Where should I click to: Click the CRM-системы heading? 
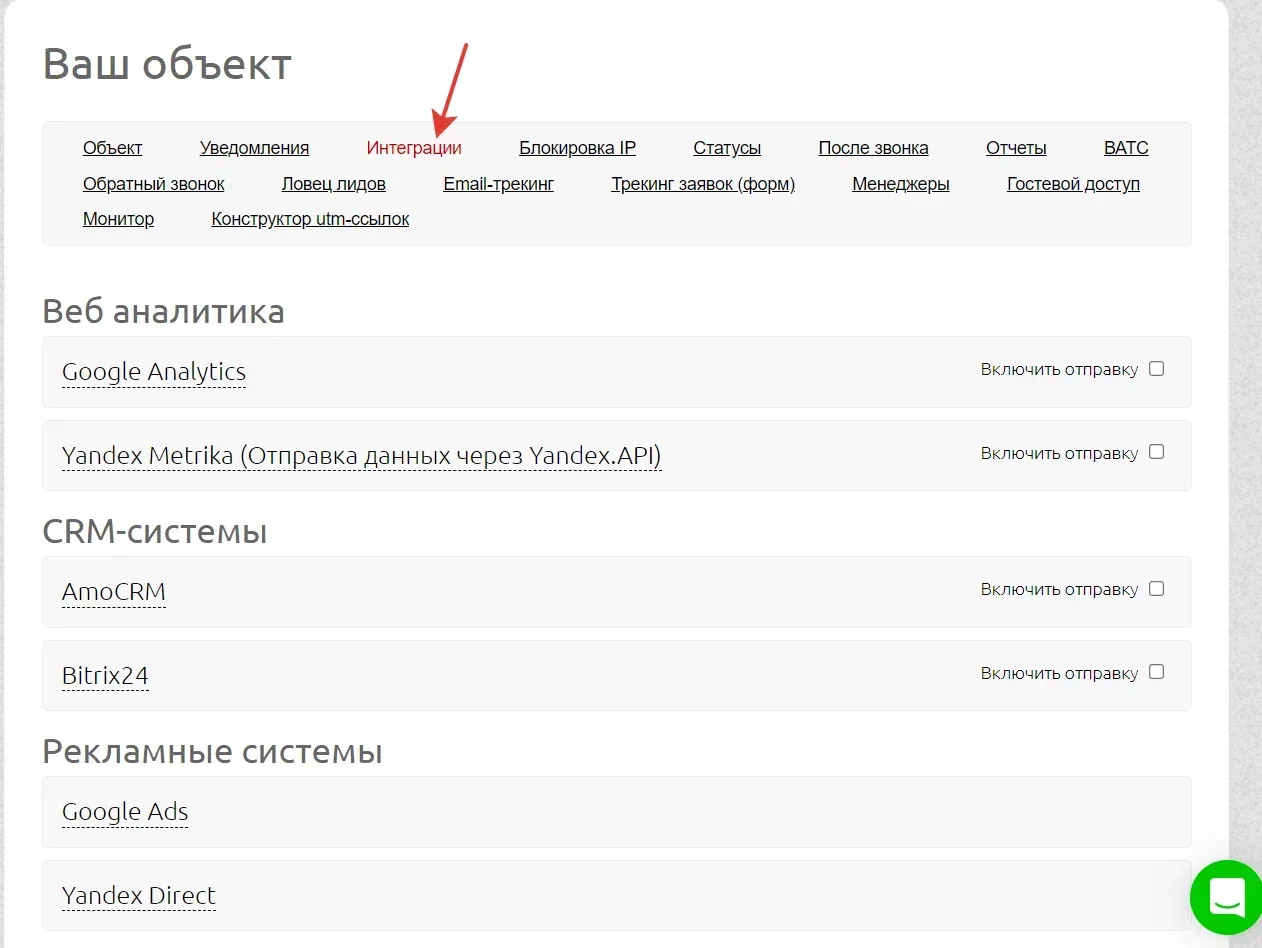[155, 531]
